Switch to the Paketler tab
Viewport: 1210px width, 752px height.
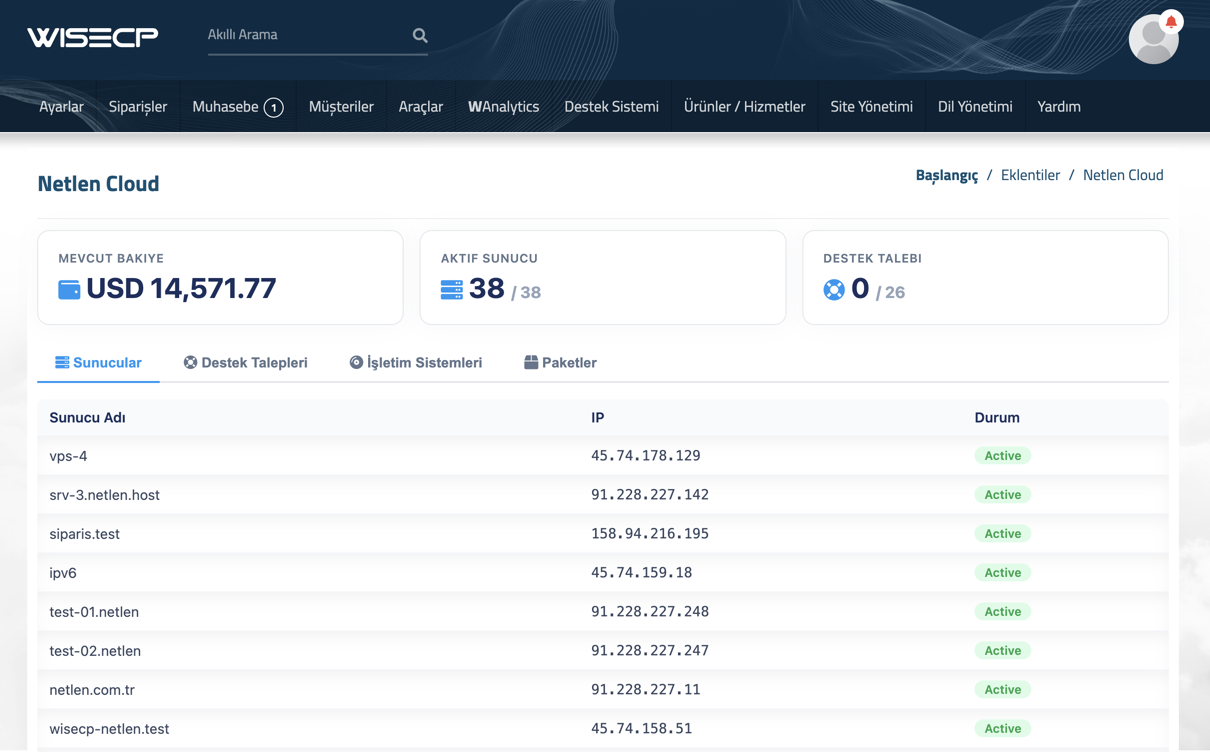tap(560, 362)
